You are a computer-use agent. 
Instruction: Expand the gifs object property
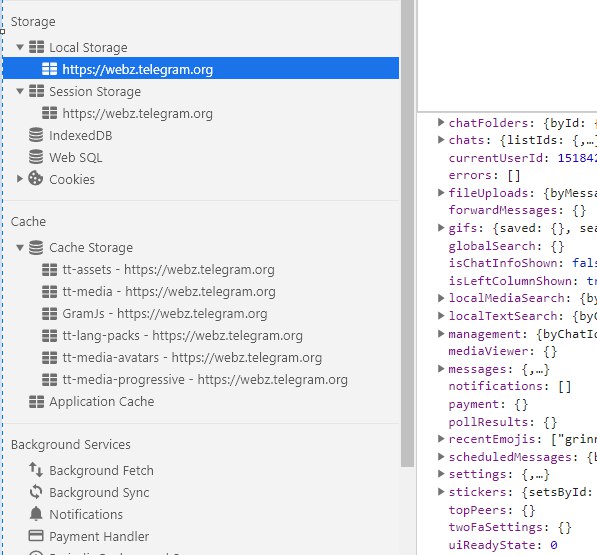point(441,228)
